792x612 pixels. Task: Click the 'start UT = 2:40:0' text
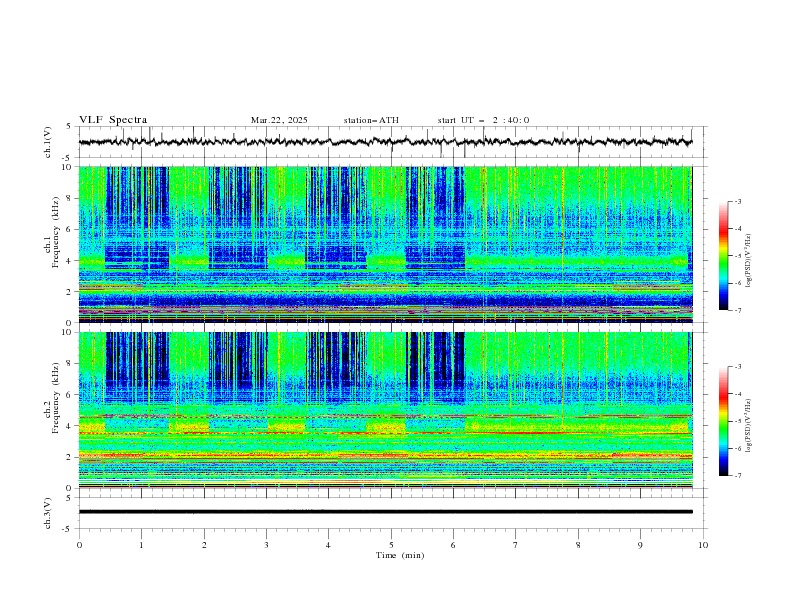[x=483, y=120]
